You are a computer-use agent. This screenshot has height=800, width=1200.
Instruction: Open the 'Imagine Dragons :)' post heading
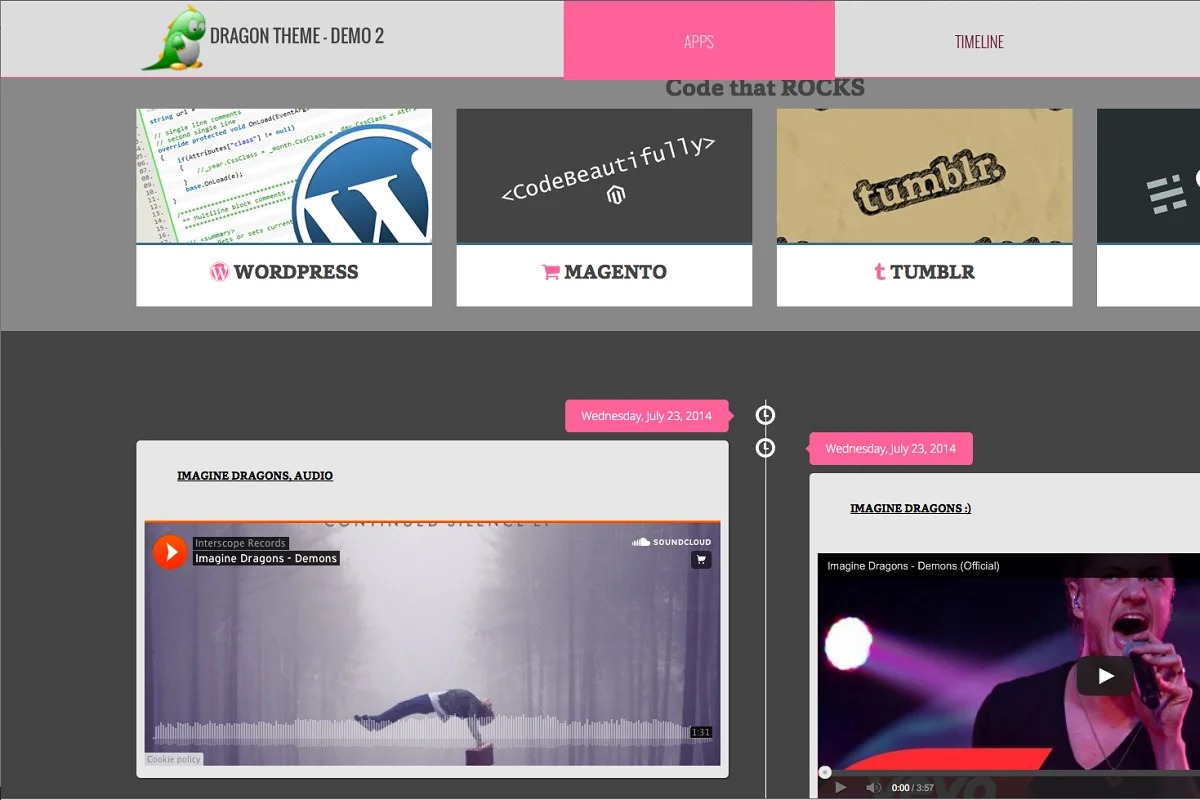coord(910,508)
